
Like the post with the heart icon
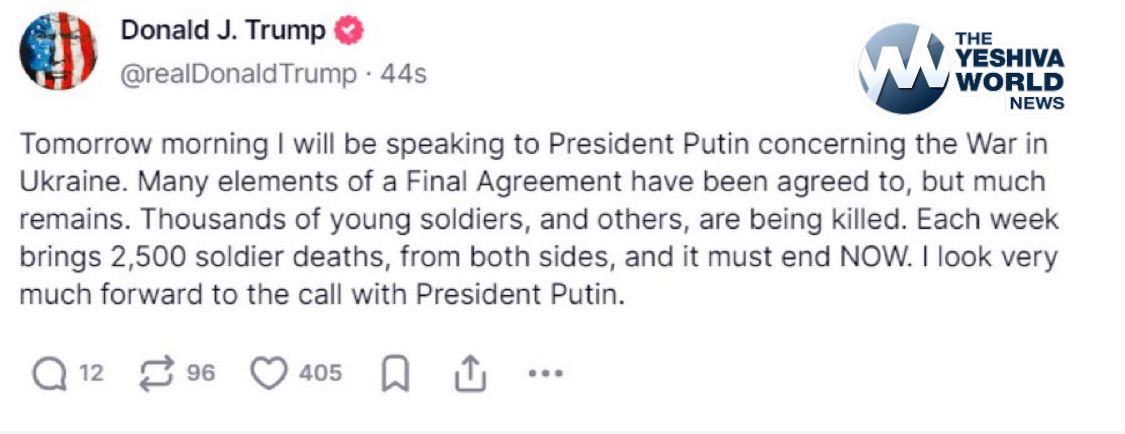click(x=268, y=375)
